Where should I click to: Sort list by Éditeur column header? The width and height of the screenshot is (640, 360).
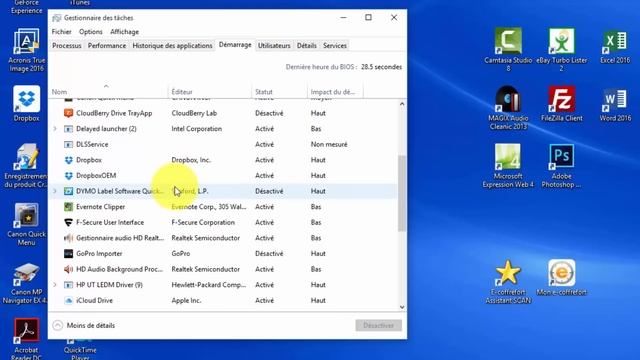tap(210, 92)
